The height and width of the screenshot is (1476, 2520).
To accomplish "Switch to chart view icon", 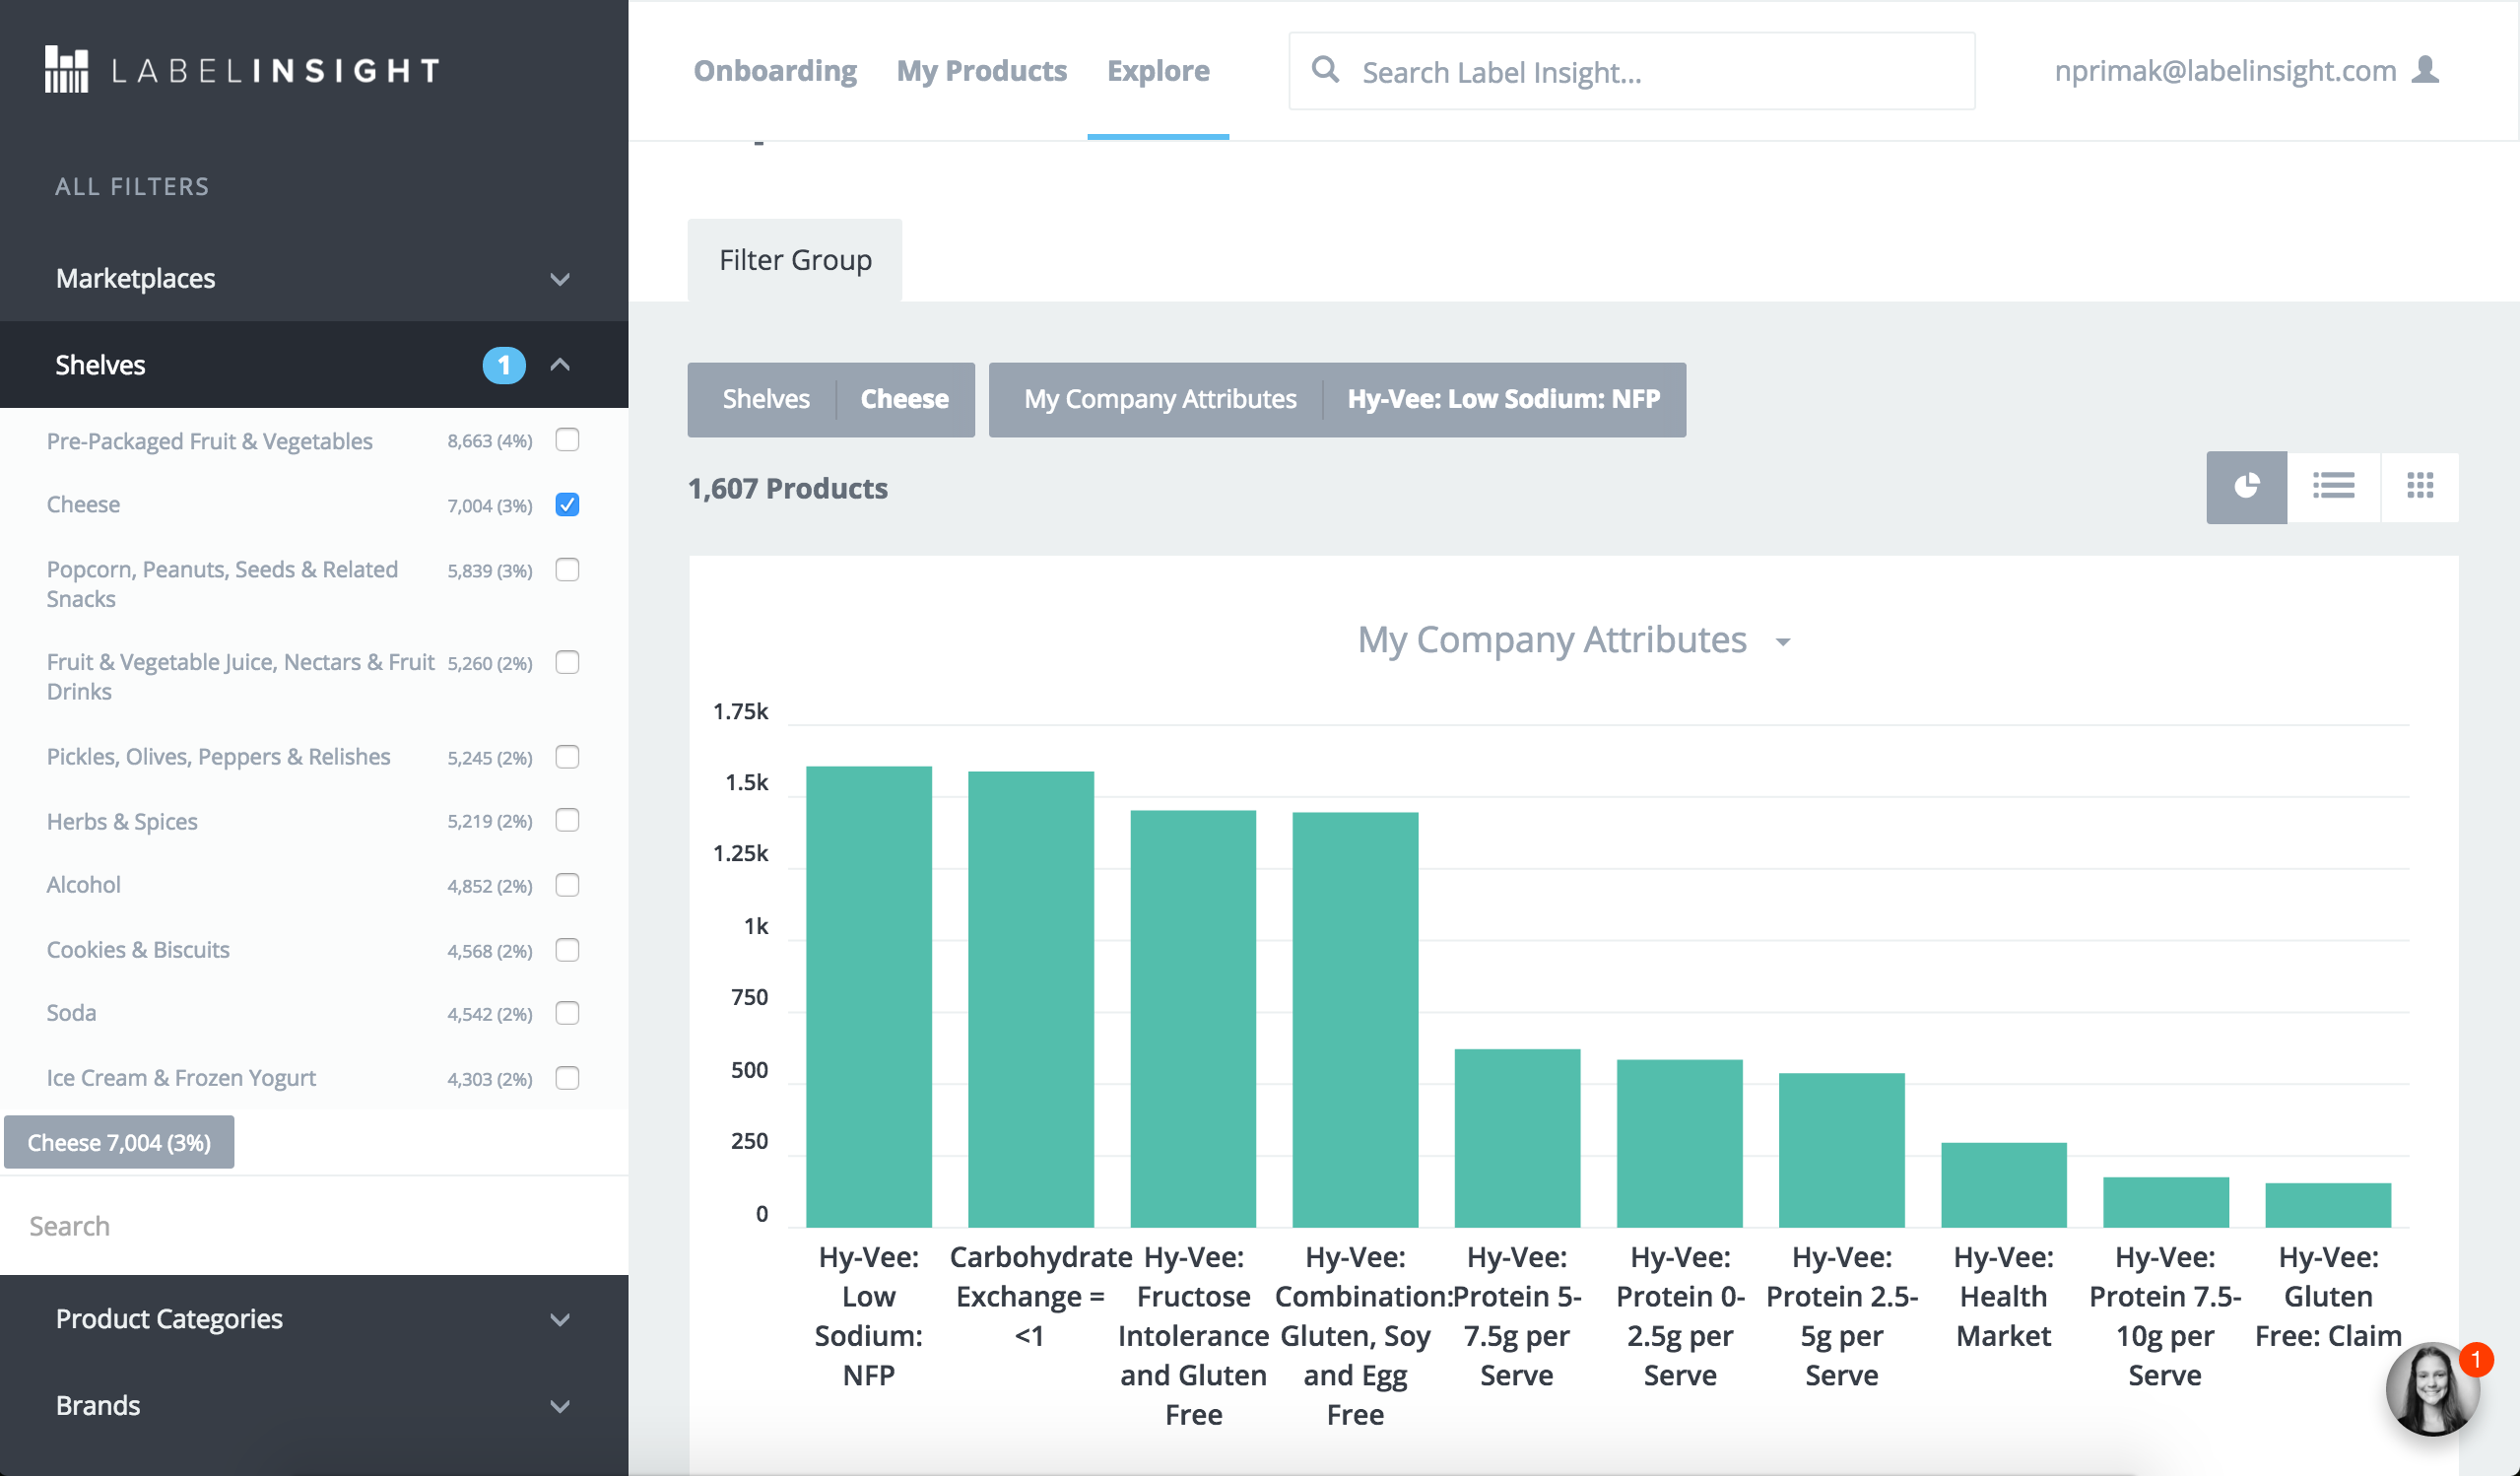I will [x=2246, y=487].
